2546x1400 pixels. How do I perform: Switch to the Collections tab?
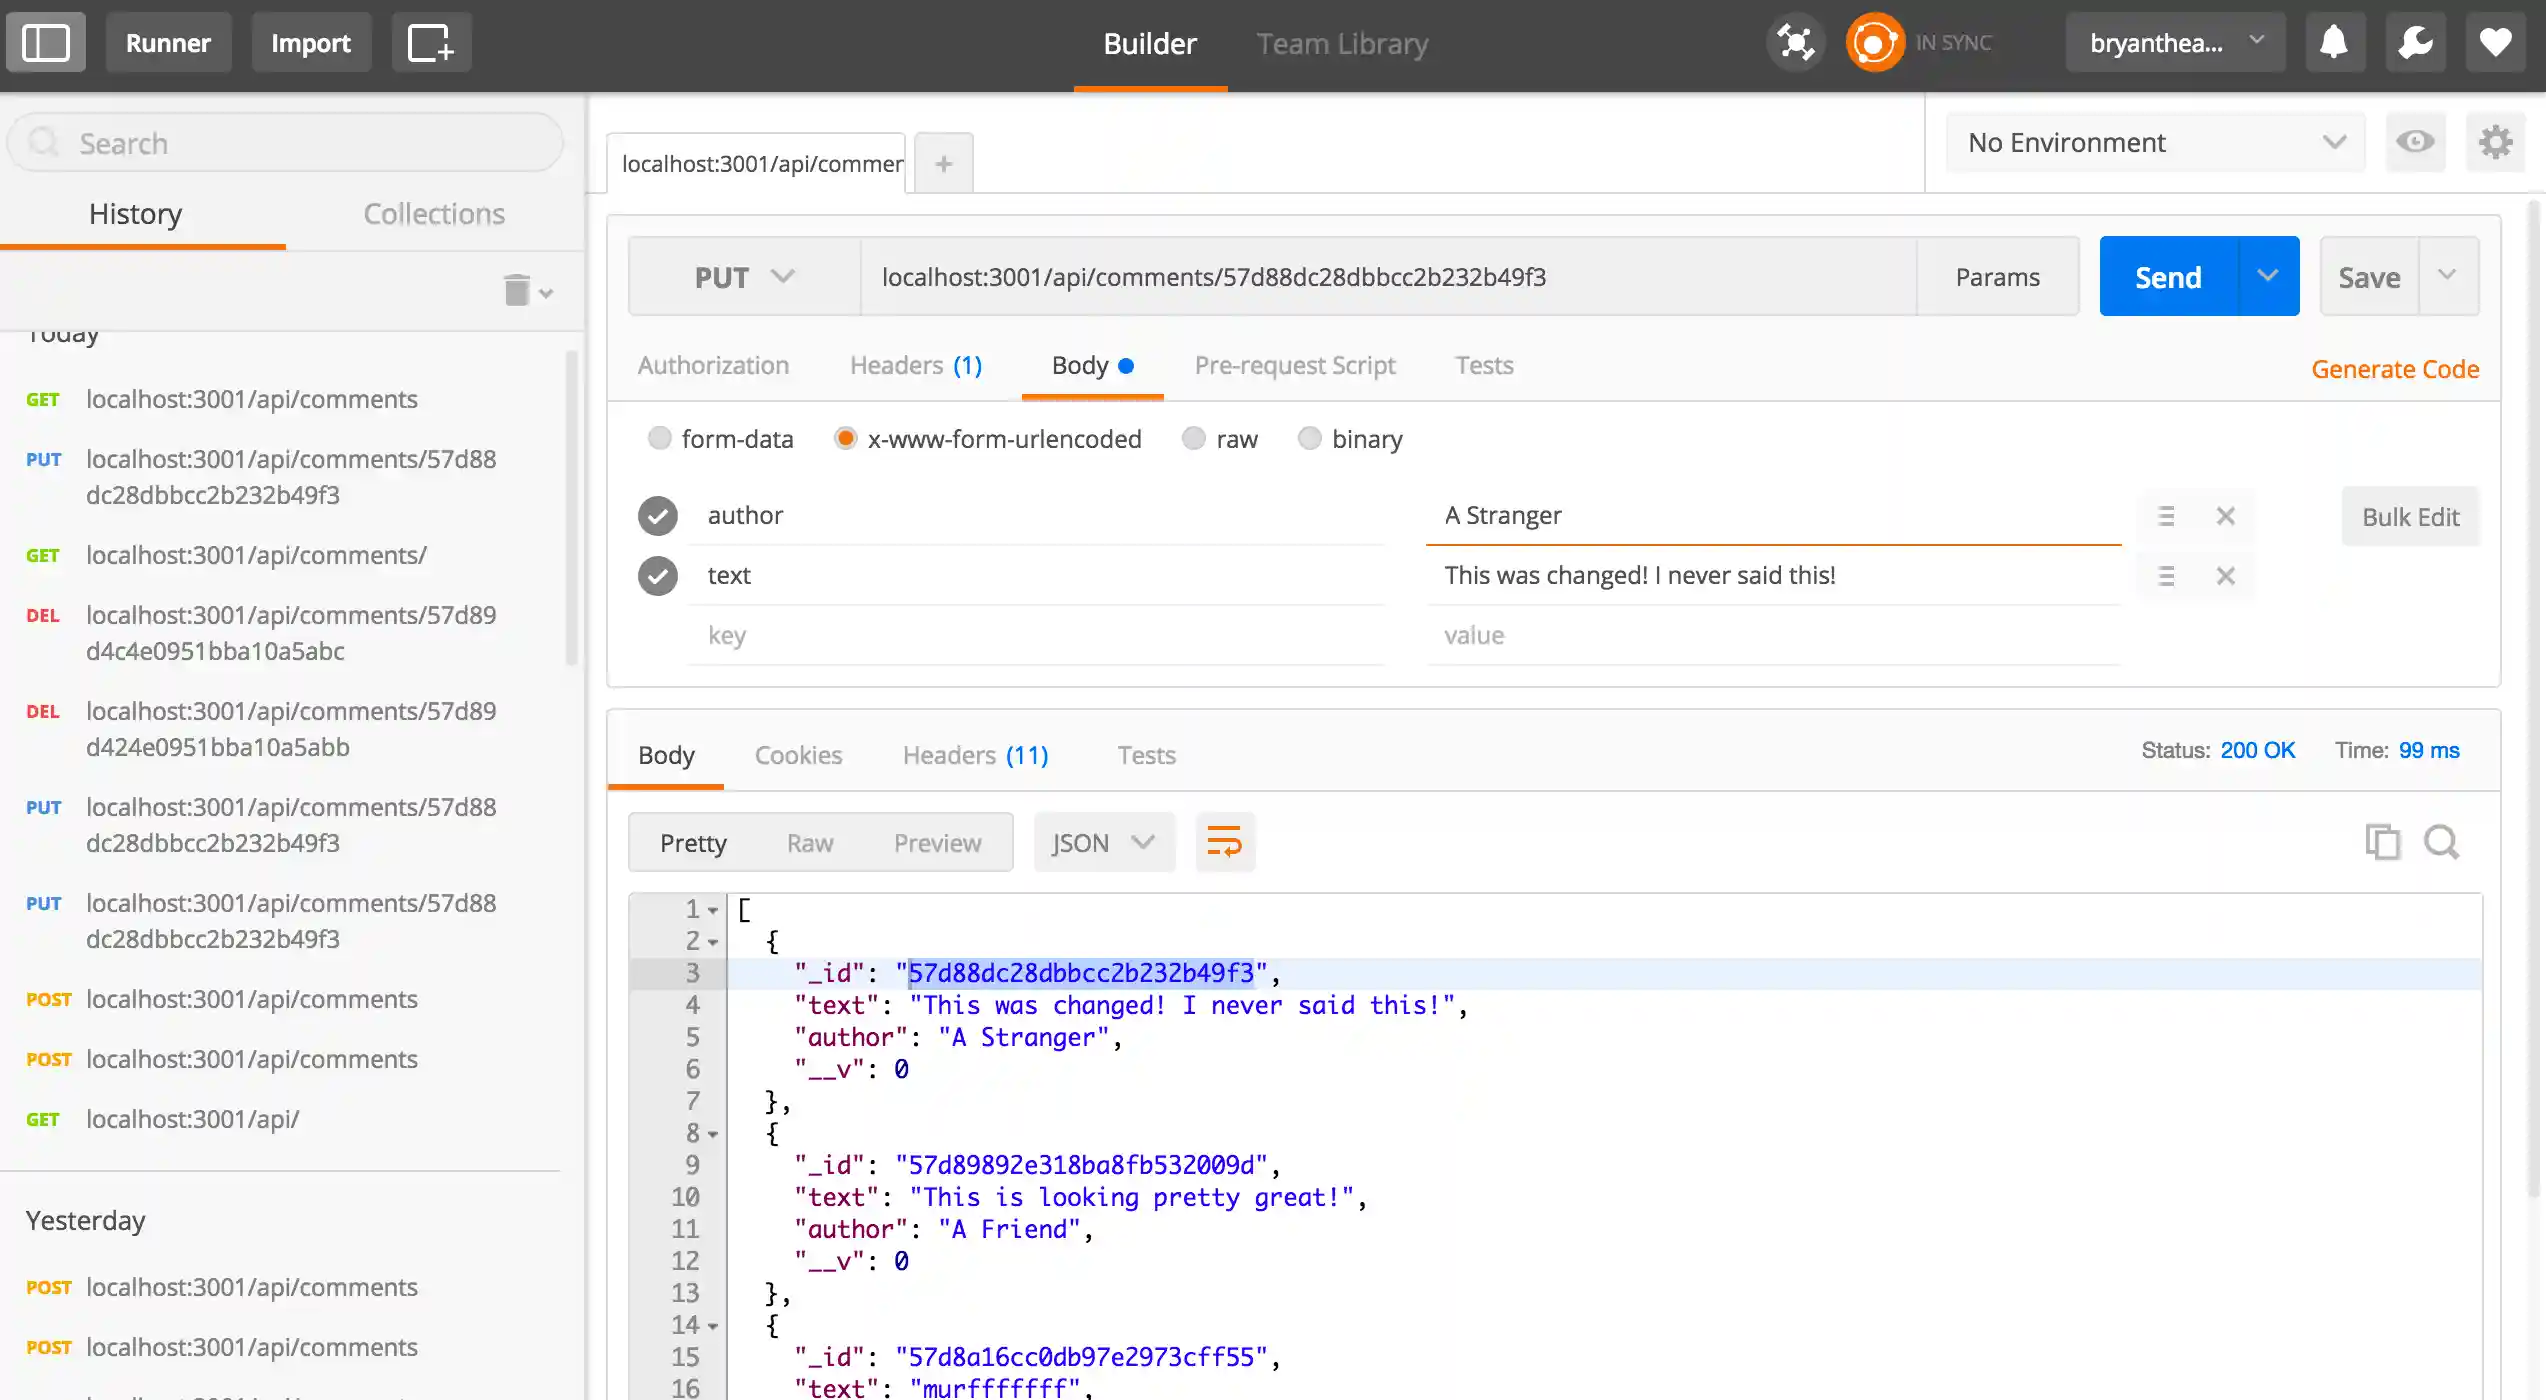(x=433, y=214)
